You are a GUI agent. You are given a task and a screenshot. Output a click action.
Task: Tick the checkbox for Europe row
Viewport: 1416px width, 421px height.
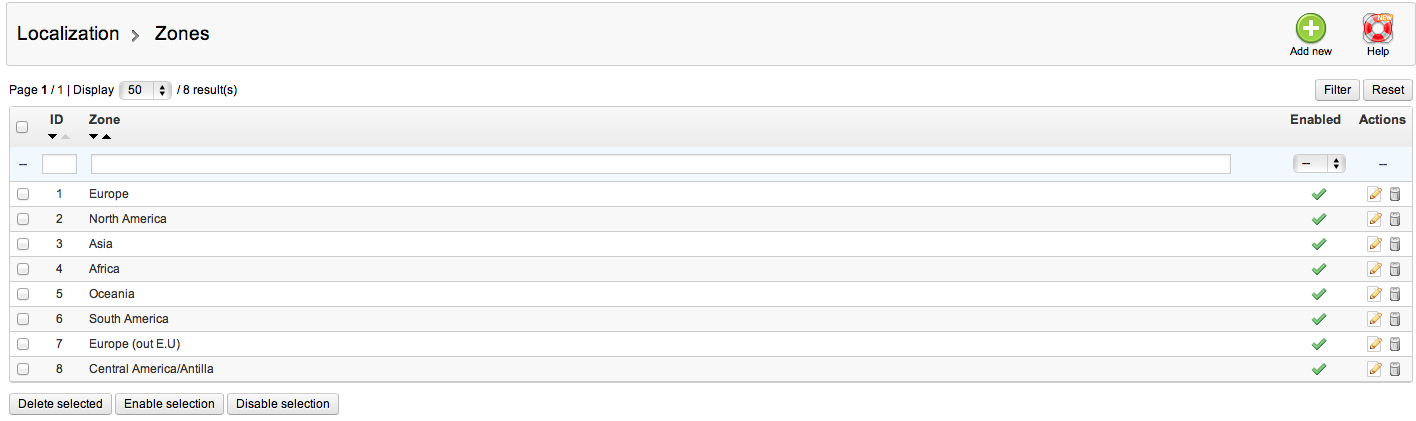point(22,194)
